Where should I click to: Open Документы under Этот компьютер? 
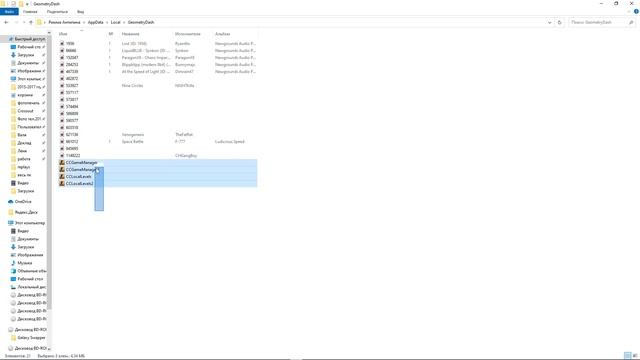[28, 239]
